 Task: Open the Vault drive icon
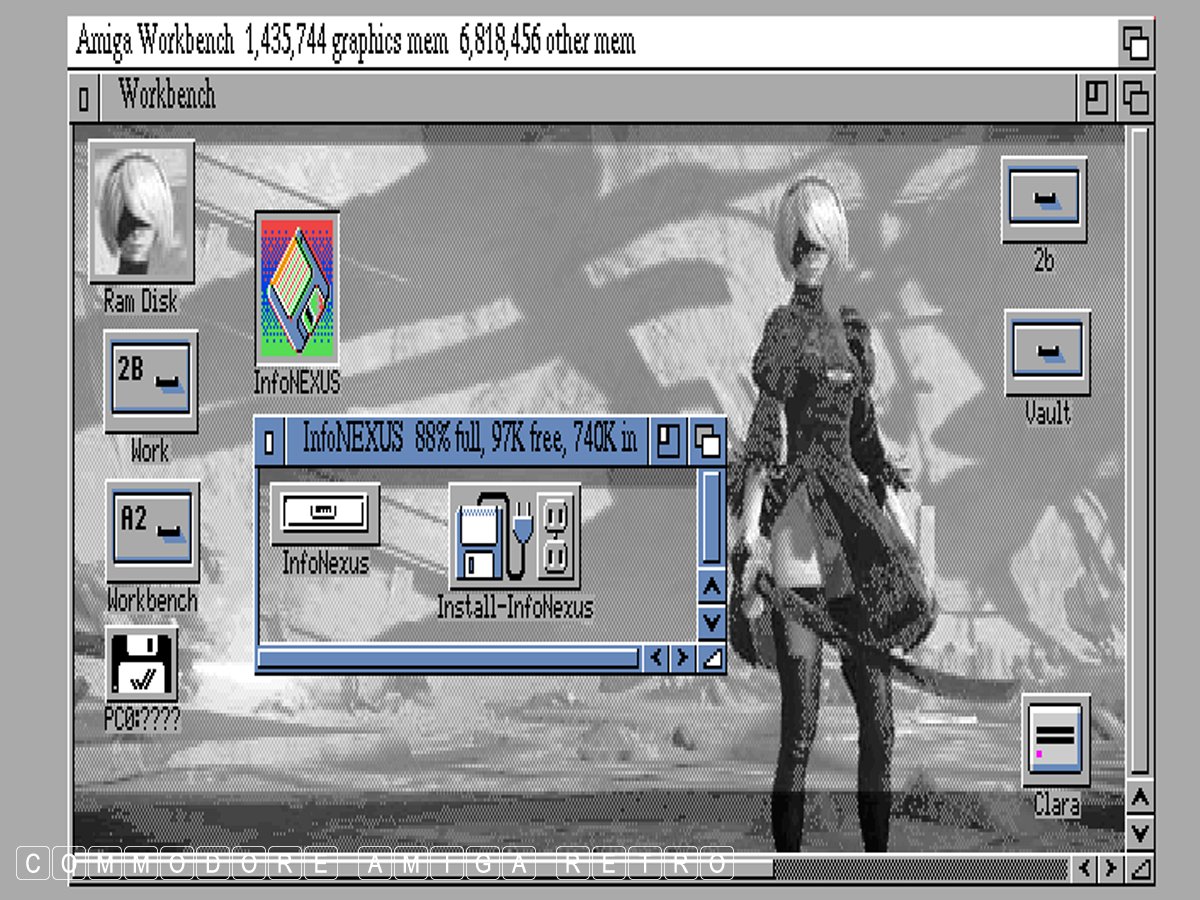pos(1047,352)
